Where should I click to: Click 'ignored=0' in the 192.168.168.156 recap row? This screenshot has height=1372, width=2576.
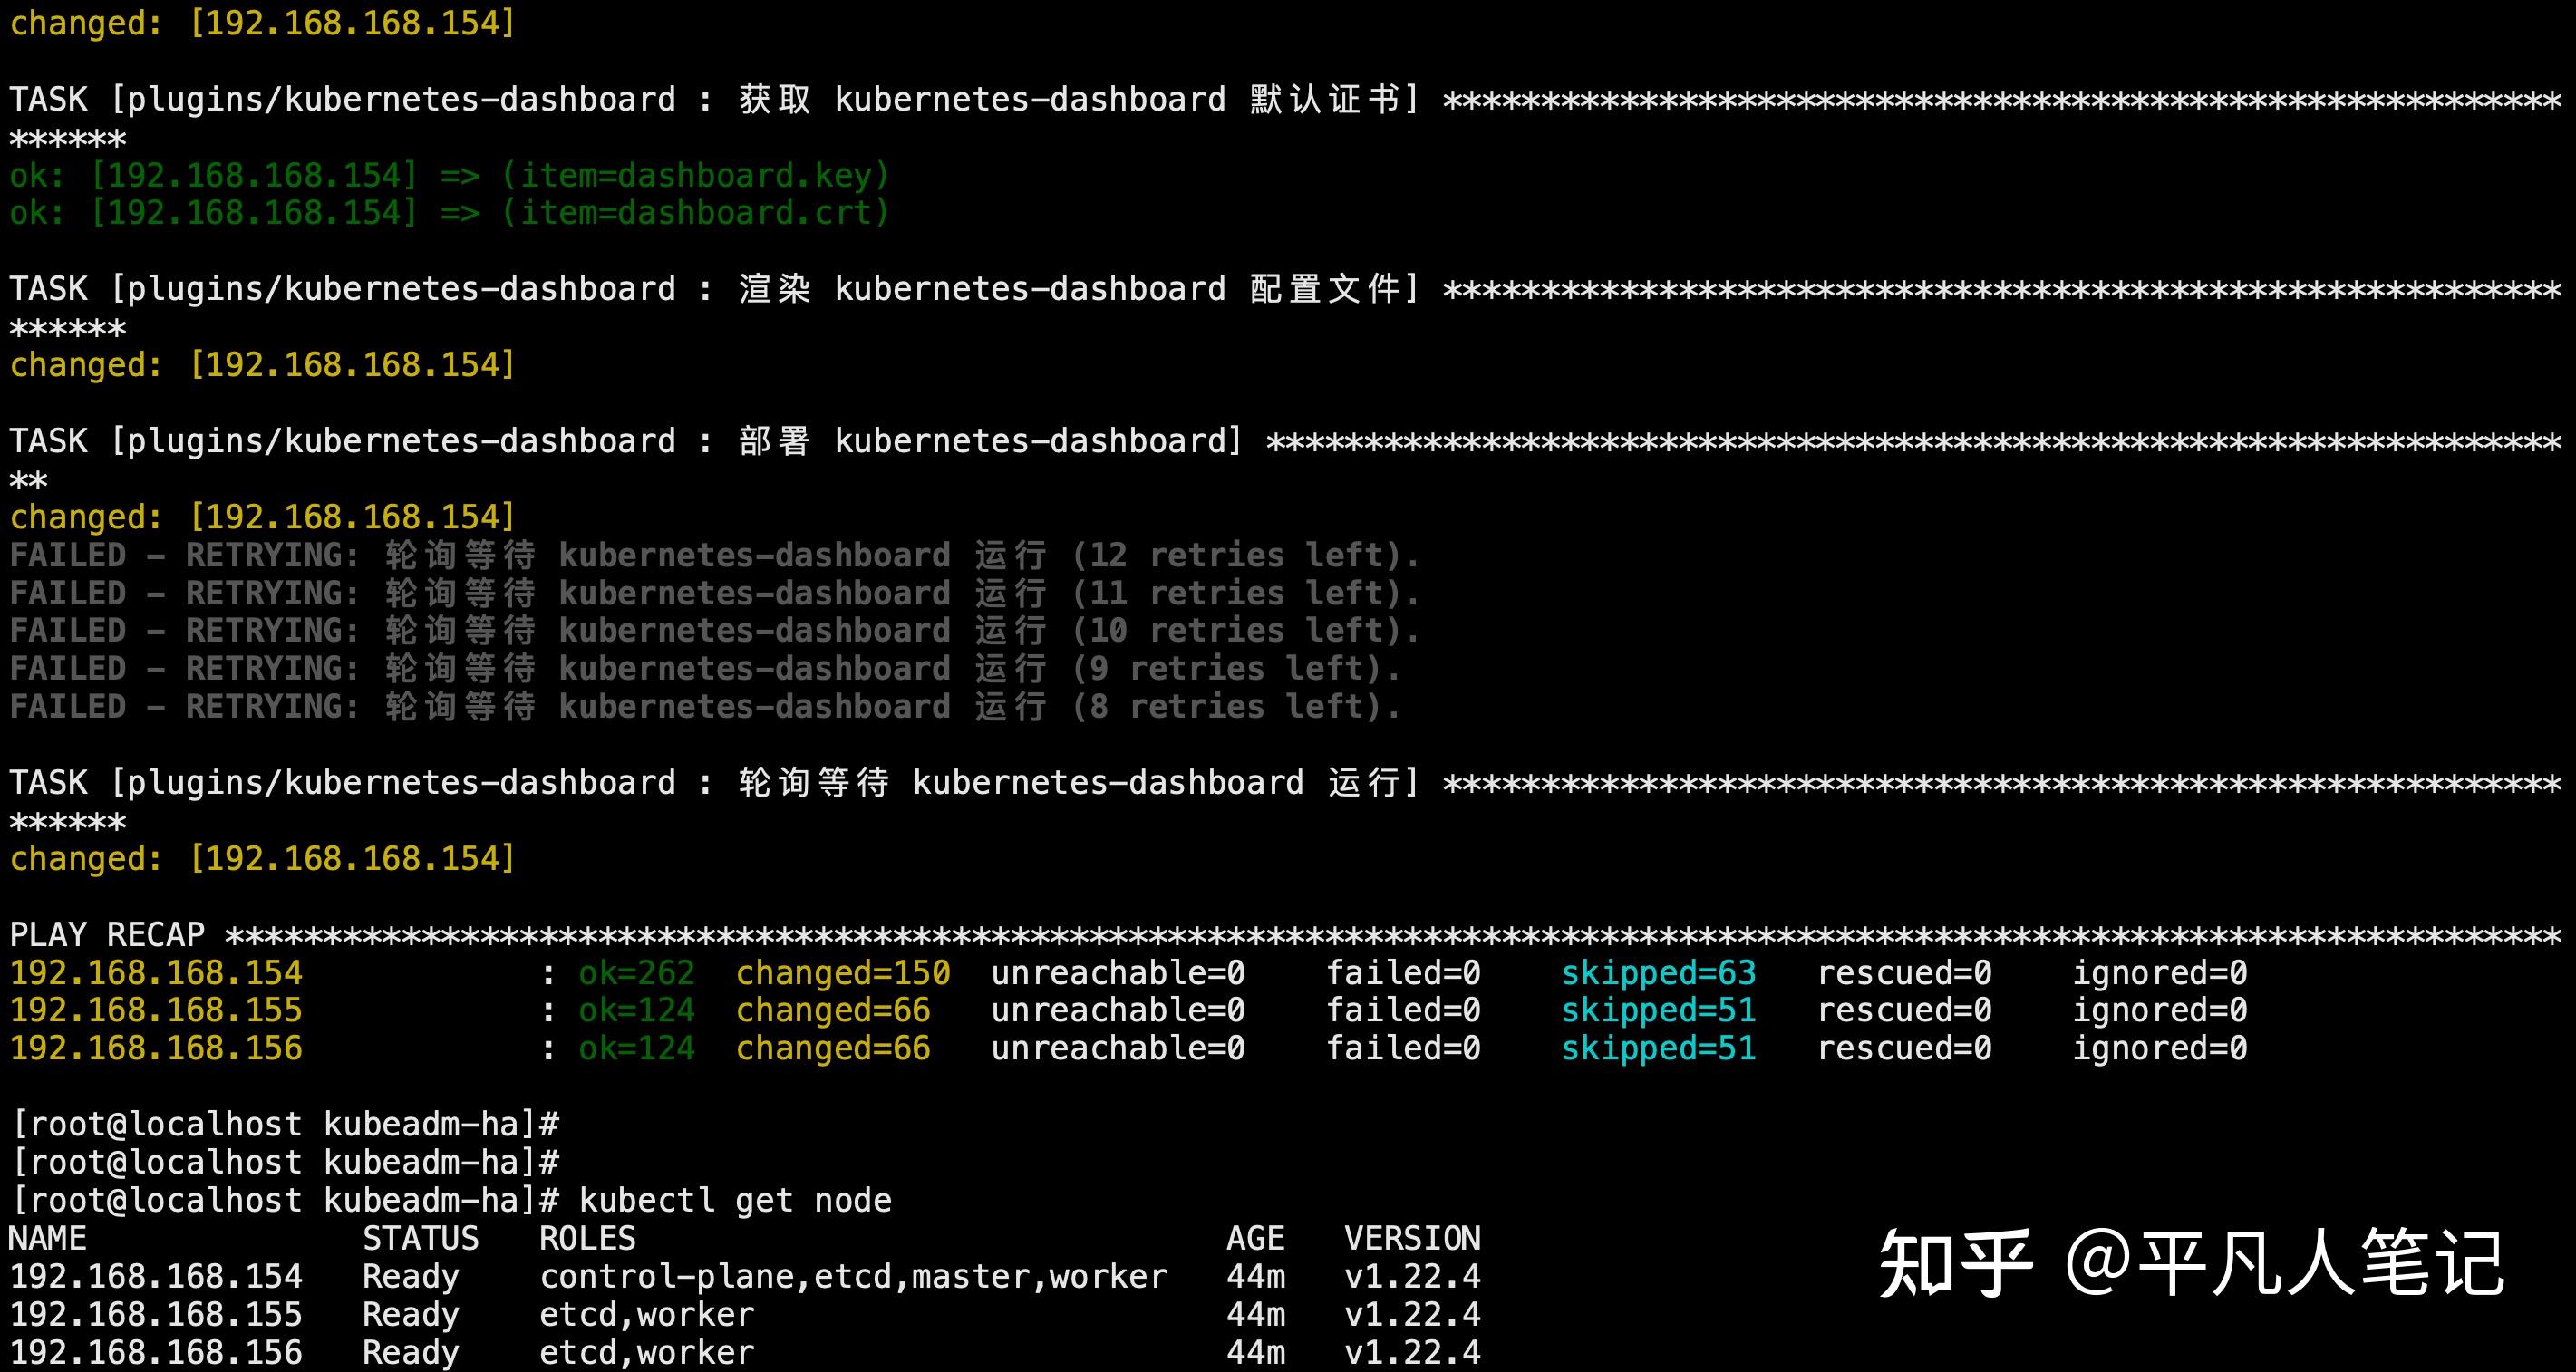pos(2160,1048)
